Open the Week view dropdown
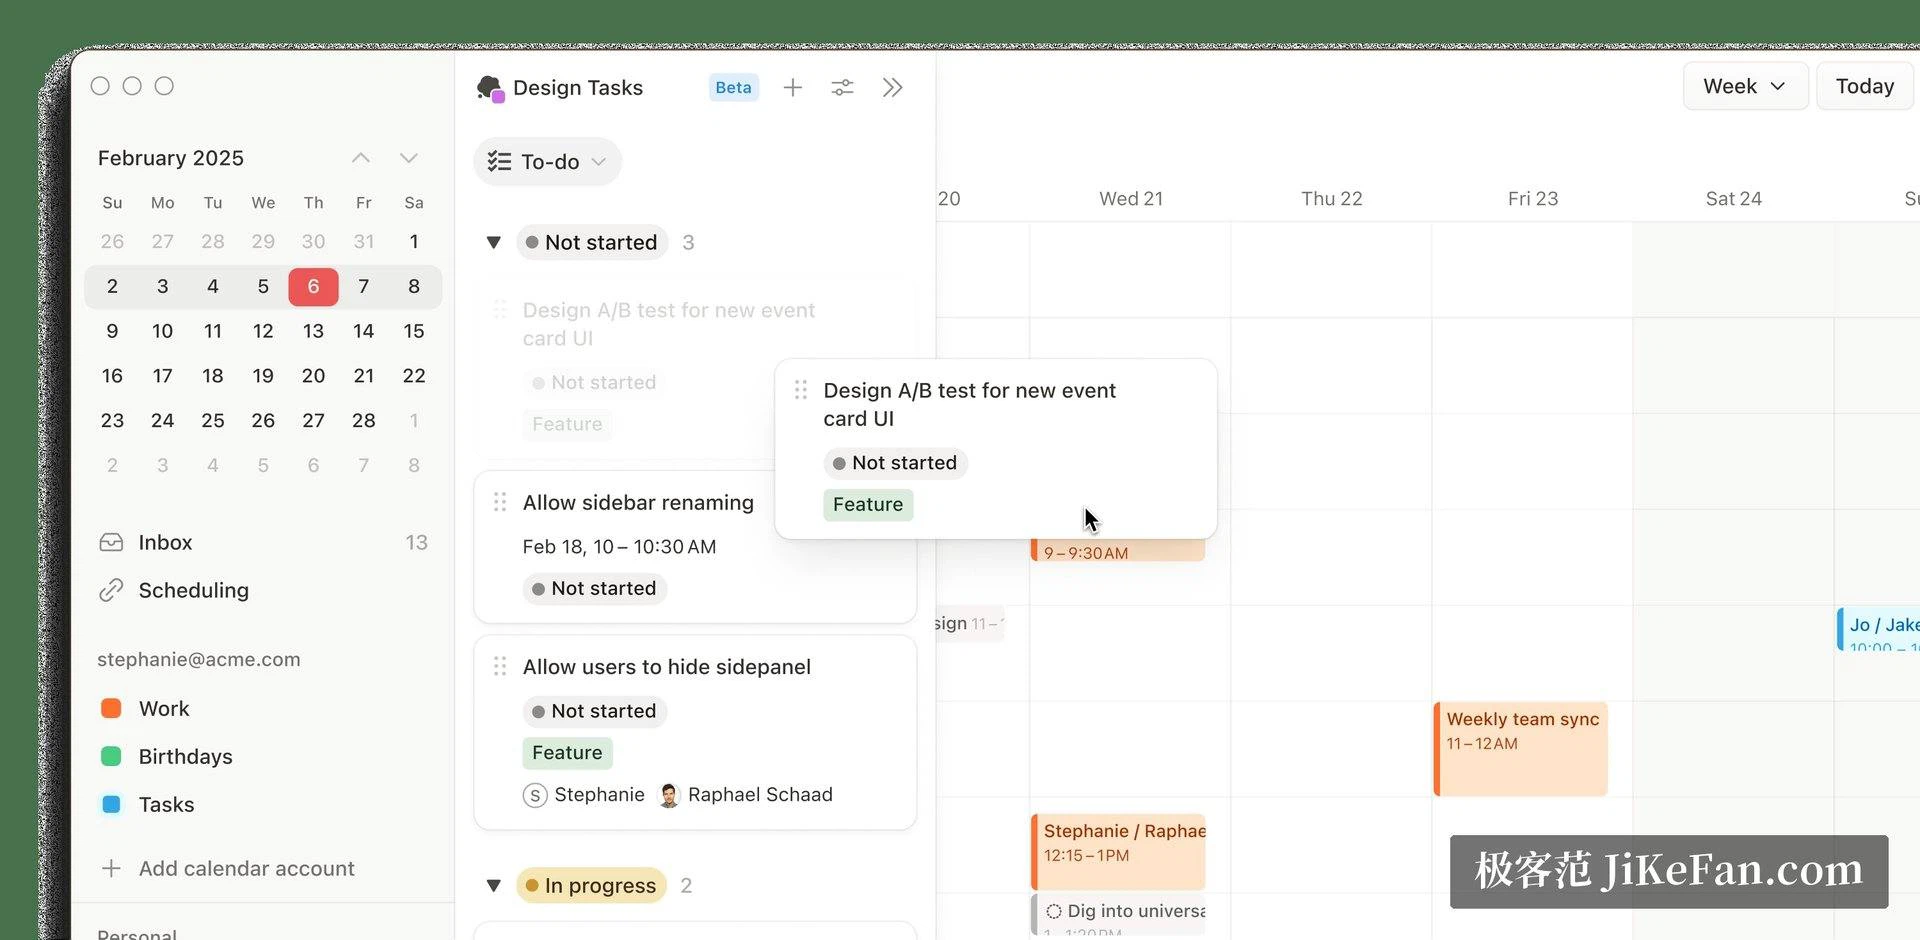Viewport: 1920px width, 940px height. point(1745,86)
